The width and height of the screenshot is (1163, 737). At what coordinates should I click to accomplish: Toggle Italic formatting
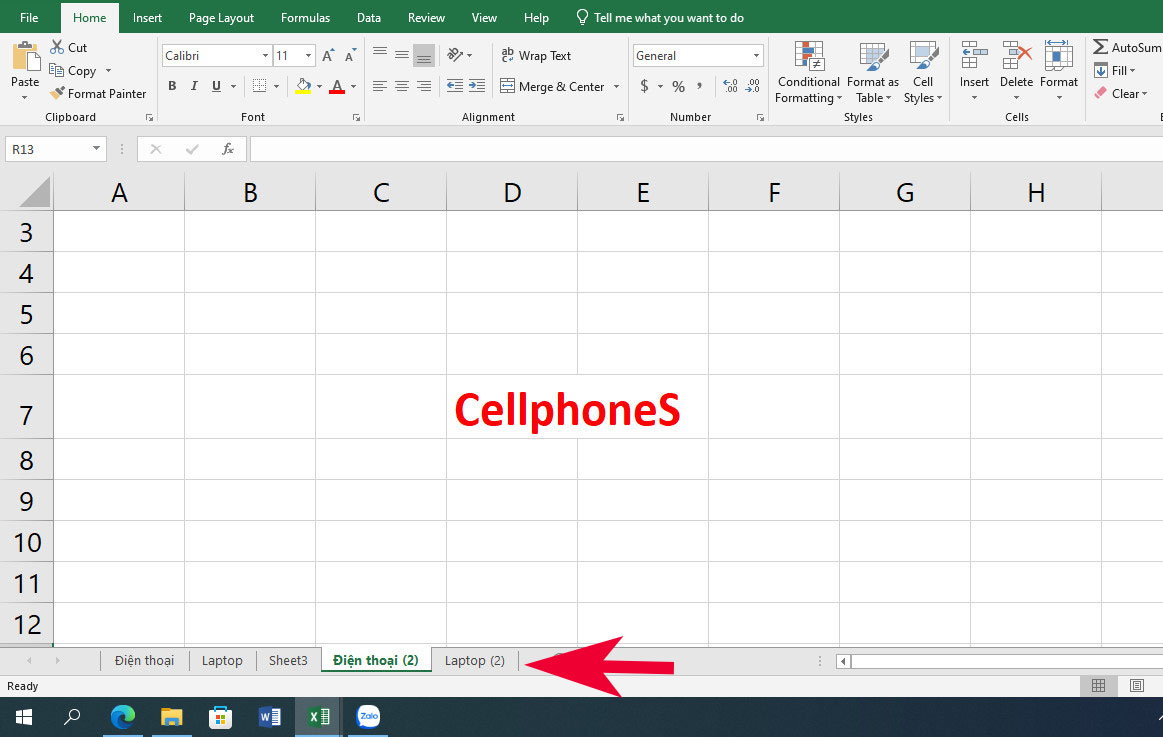(194, 87)
